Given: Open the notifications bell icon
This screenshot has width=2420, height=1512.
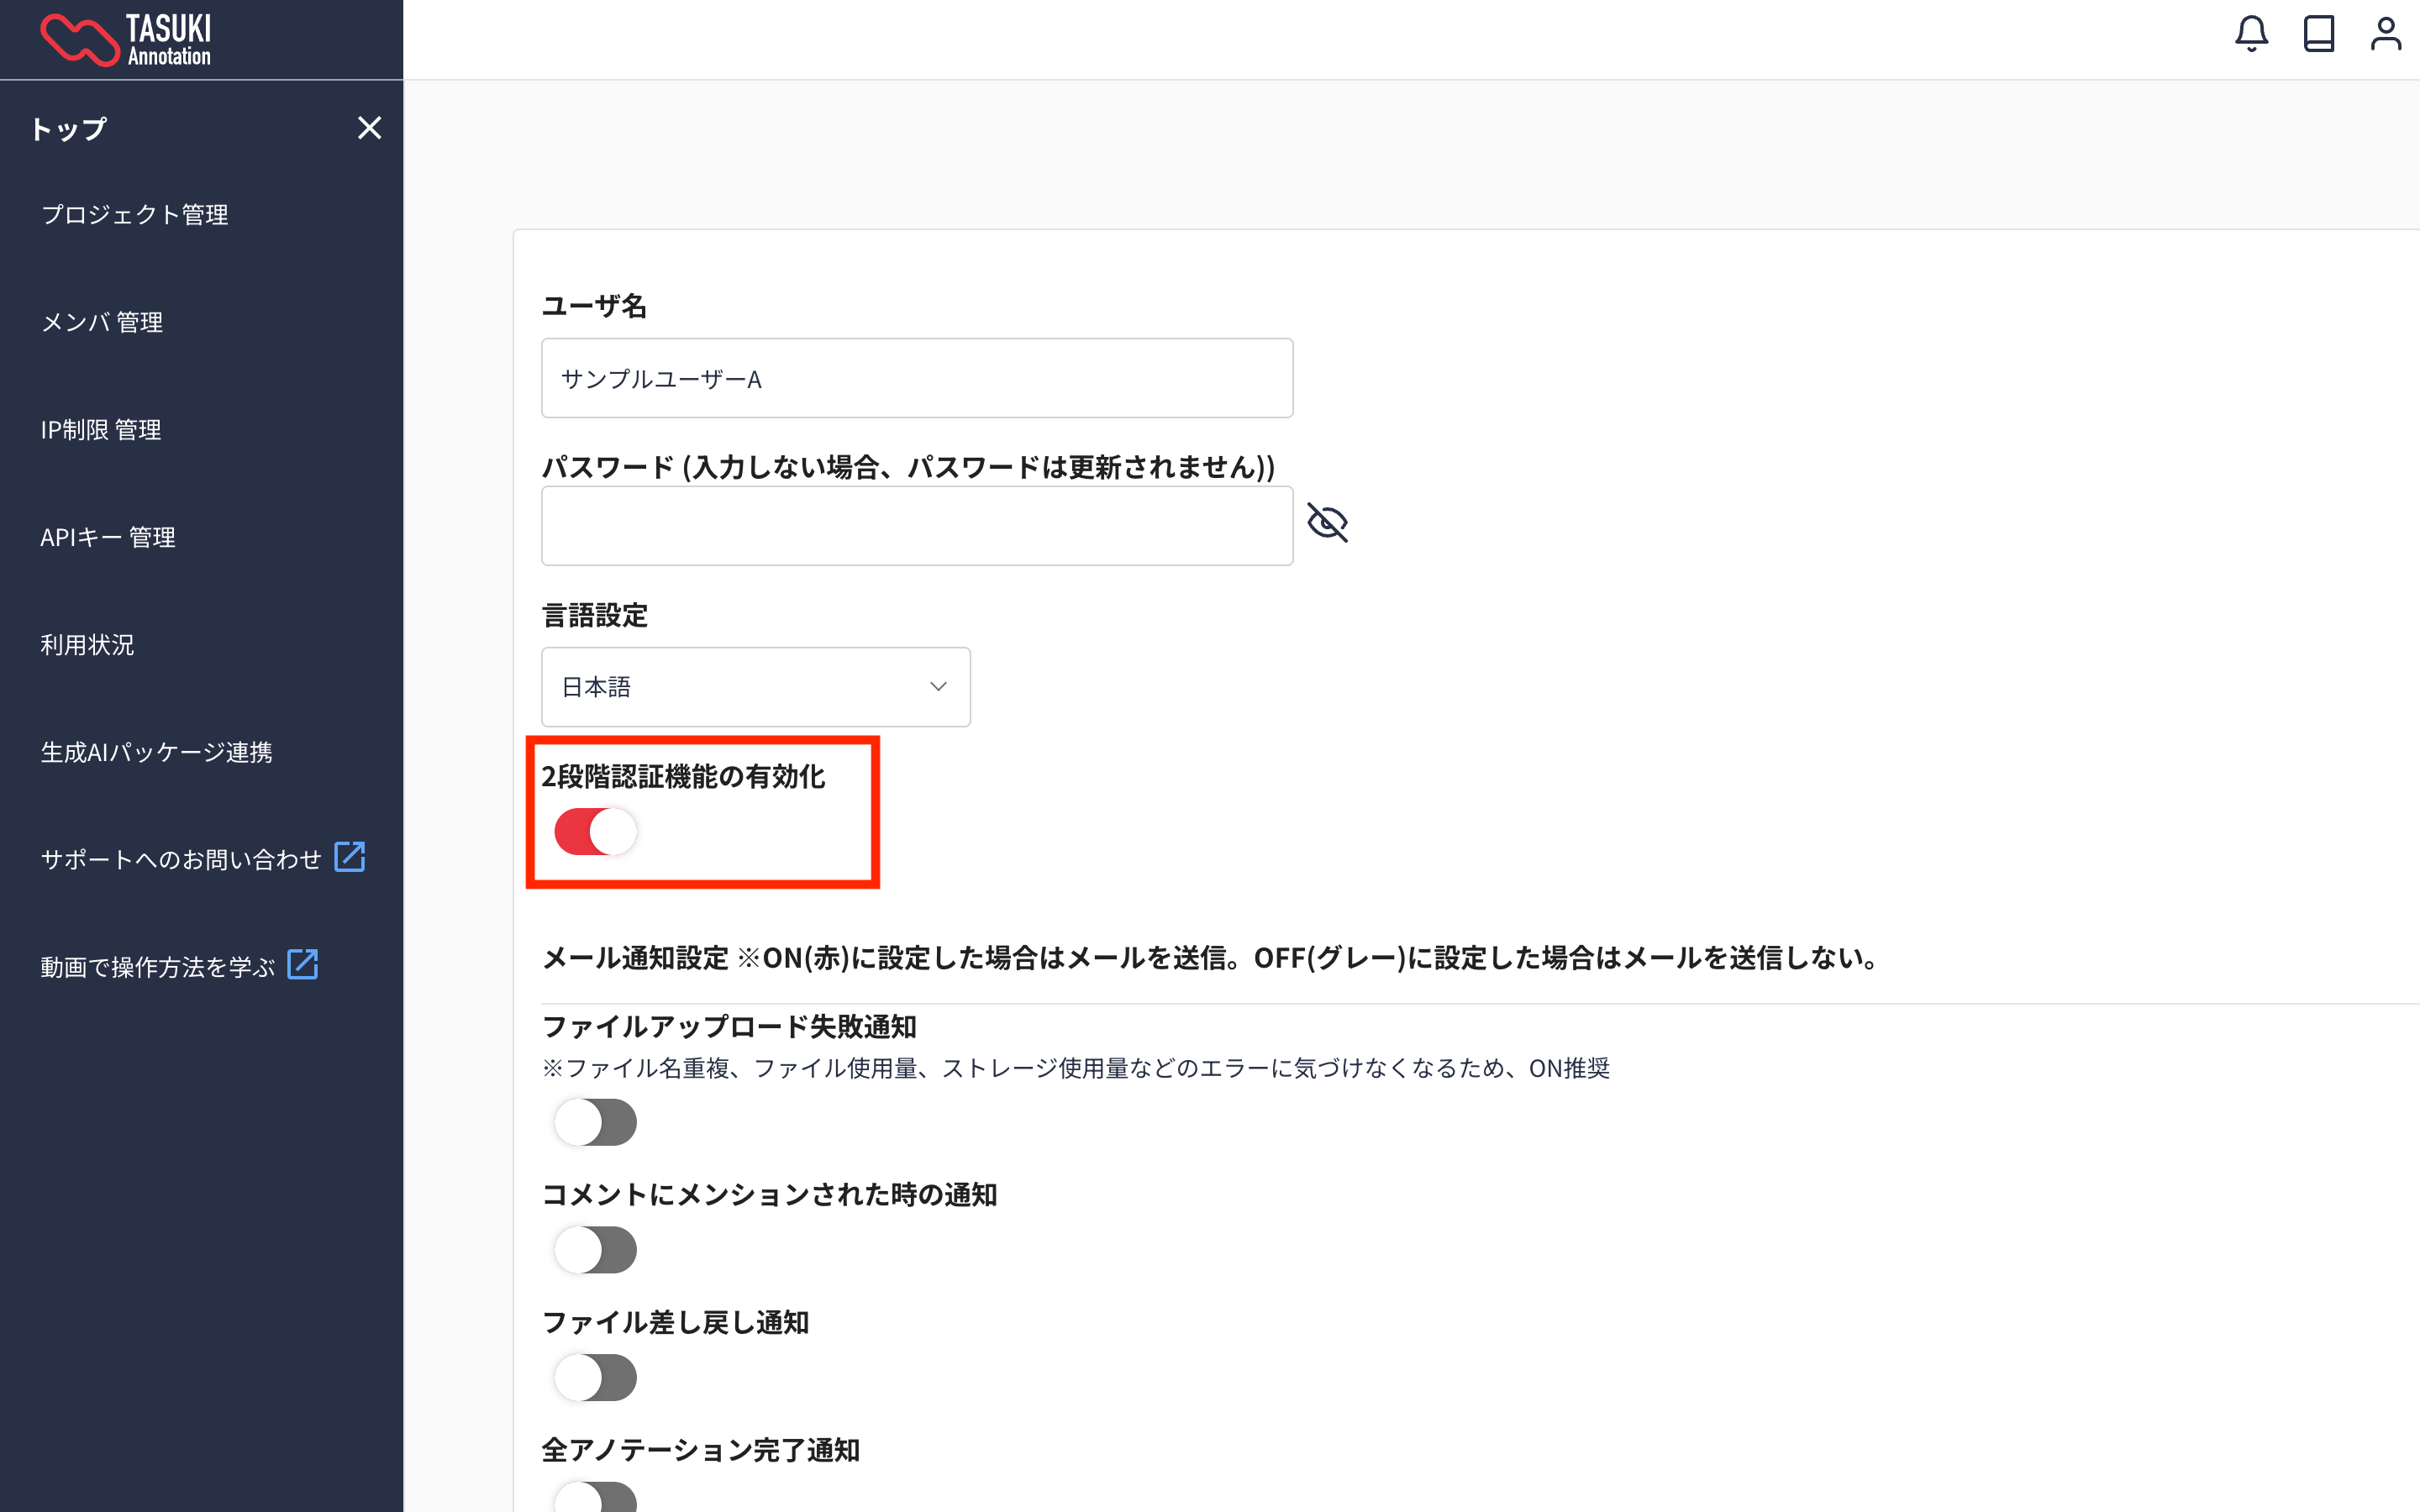Looking at the screenshot, I should pos(2251,34).
